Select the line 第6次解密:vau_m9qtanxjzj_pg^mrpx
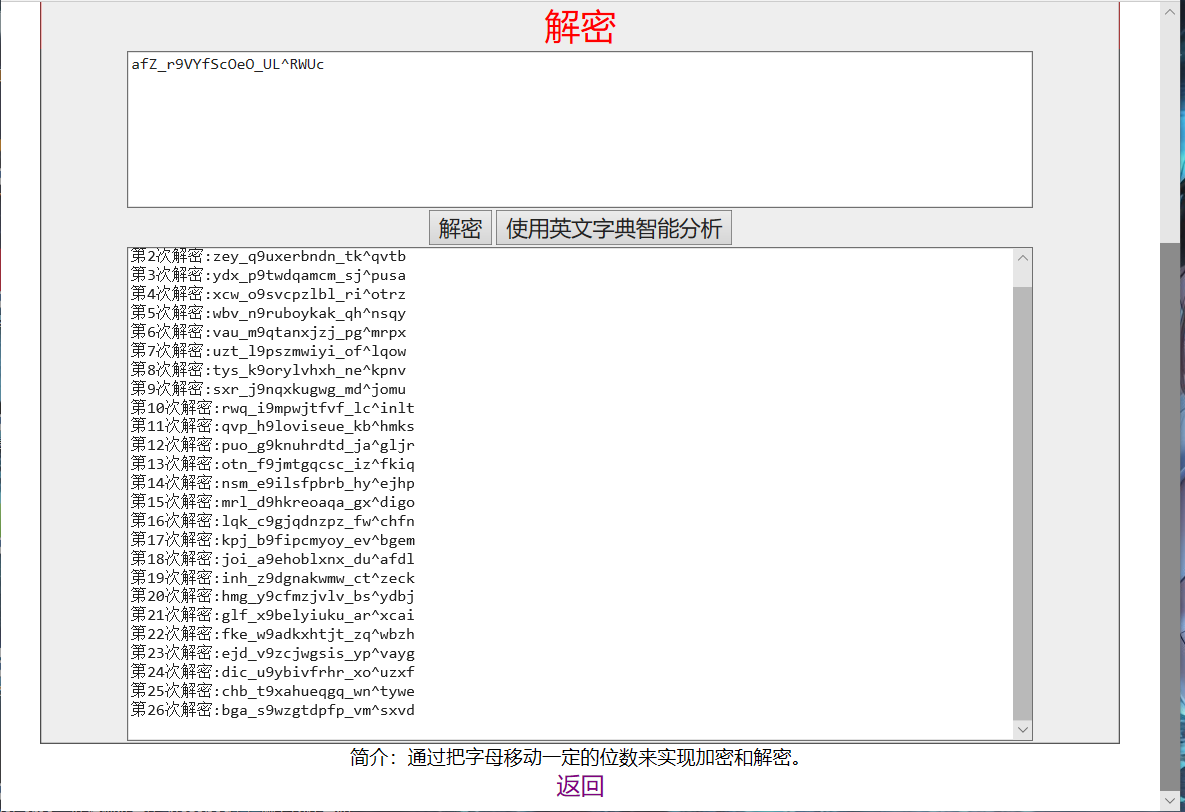 tap(268, 332)
